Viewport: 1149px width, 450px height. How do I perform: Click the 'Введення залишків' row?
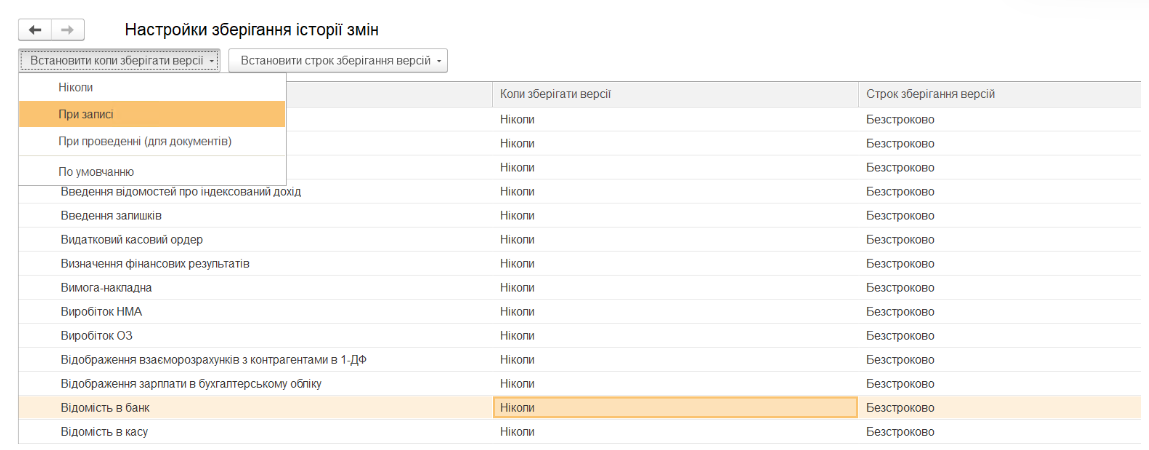tap(111, 216)
